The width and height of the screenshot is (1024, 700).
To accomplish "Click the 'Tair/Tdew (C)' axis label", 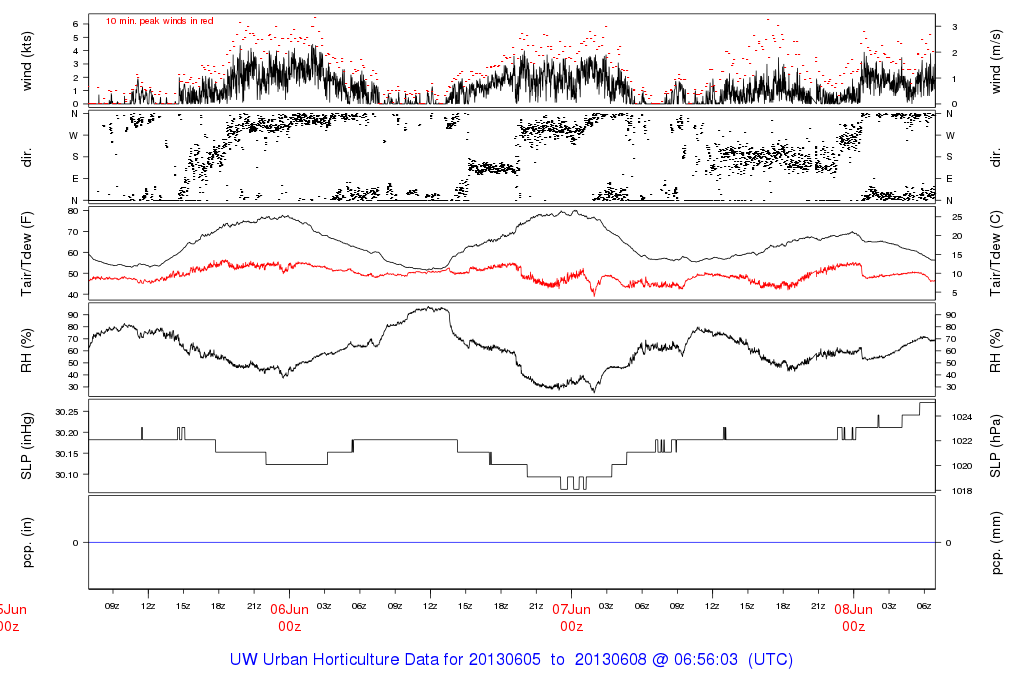I will pos(995,253).
